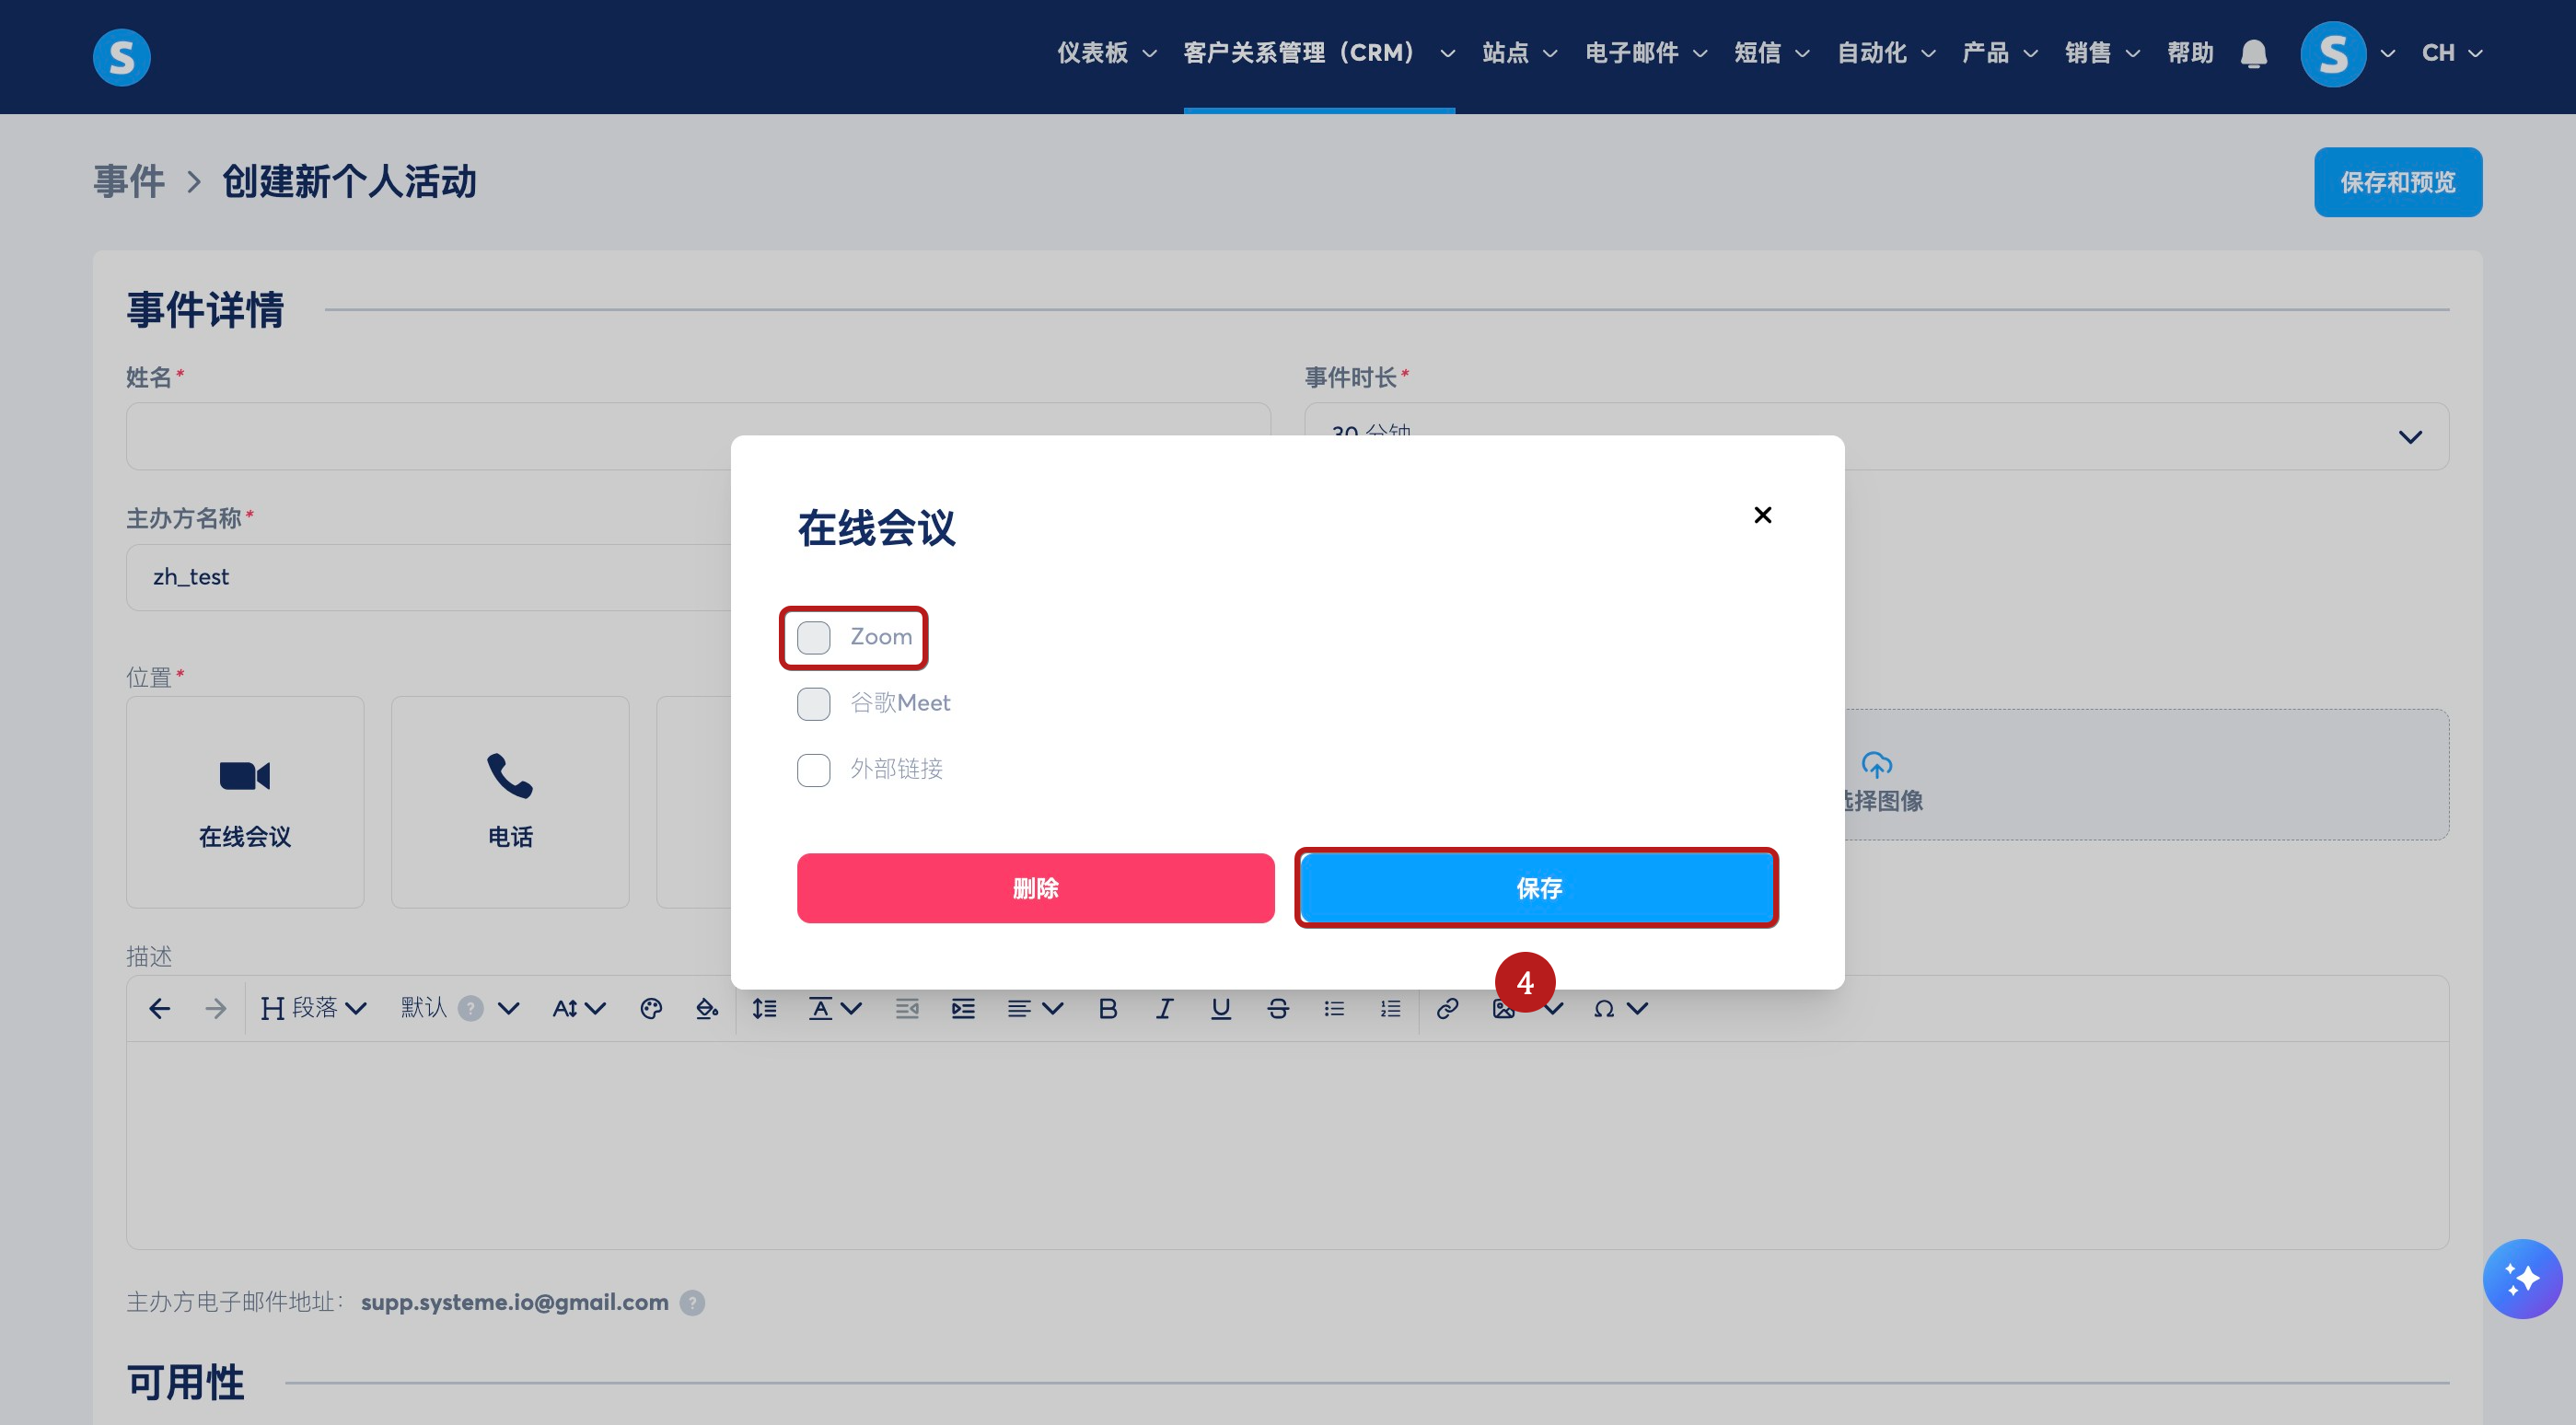Screen dimensions: 2576x1425
Task: Click the italic formatting icon
Action: point(1164,1008)
